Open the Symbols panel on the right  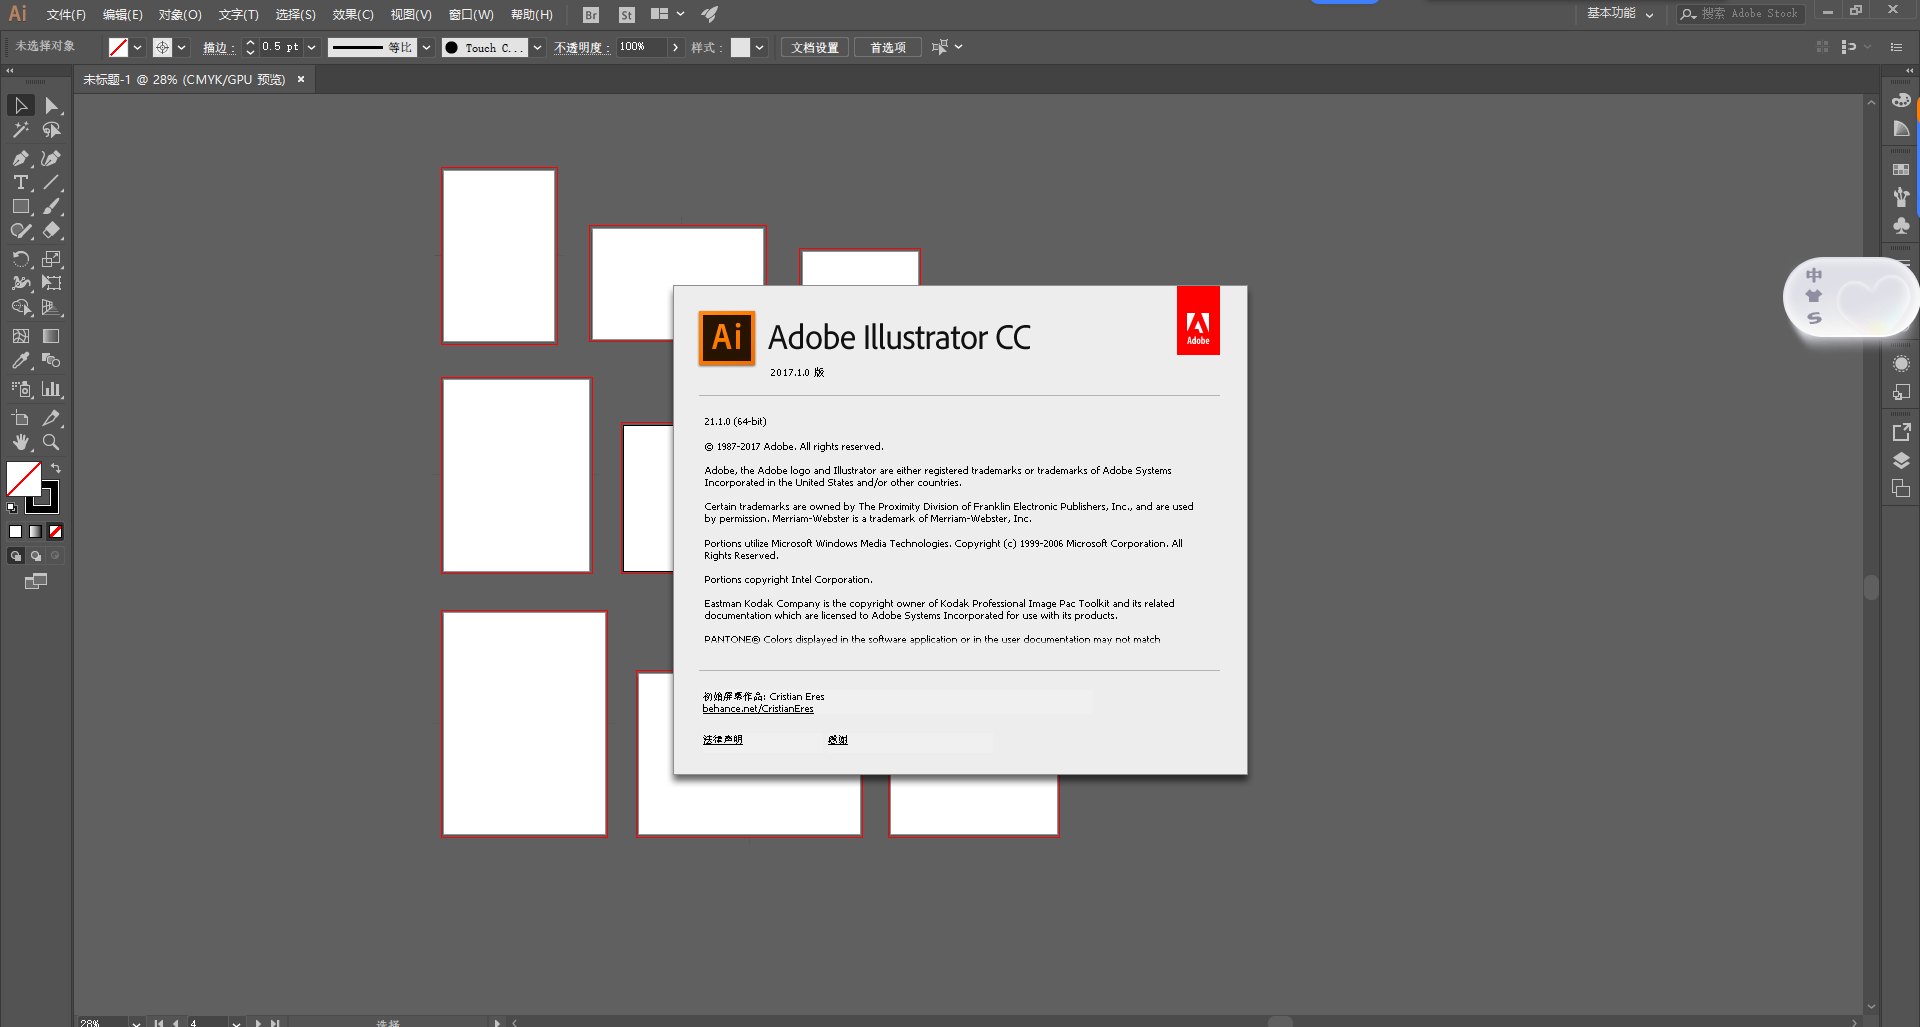[x=1901, y=227]
